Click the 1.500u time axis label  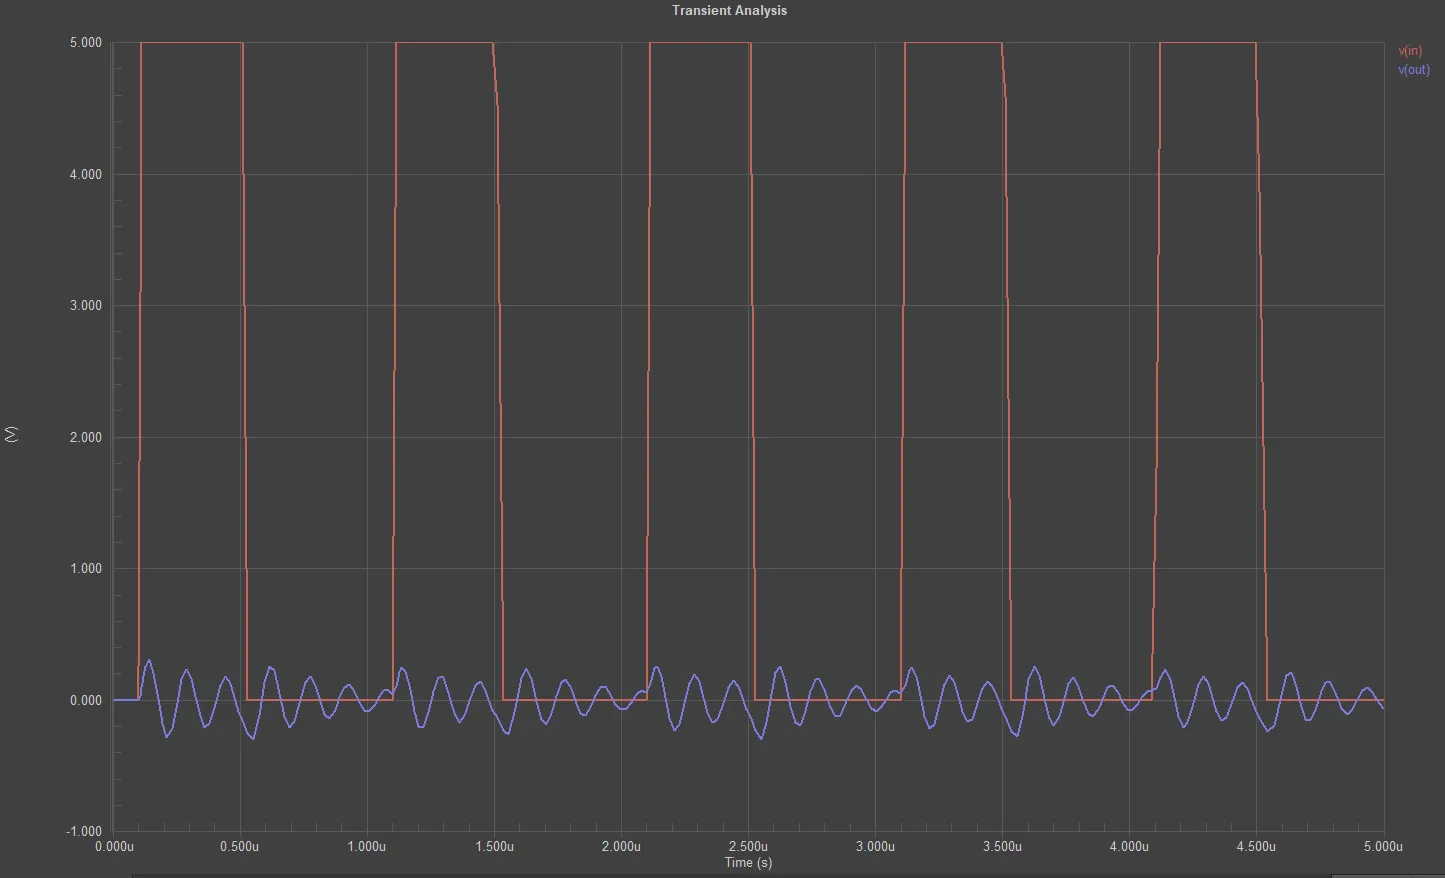(x=494, y=847)
